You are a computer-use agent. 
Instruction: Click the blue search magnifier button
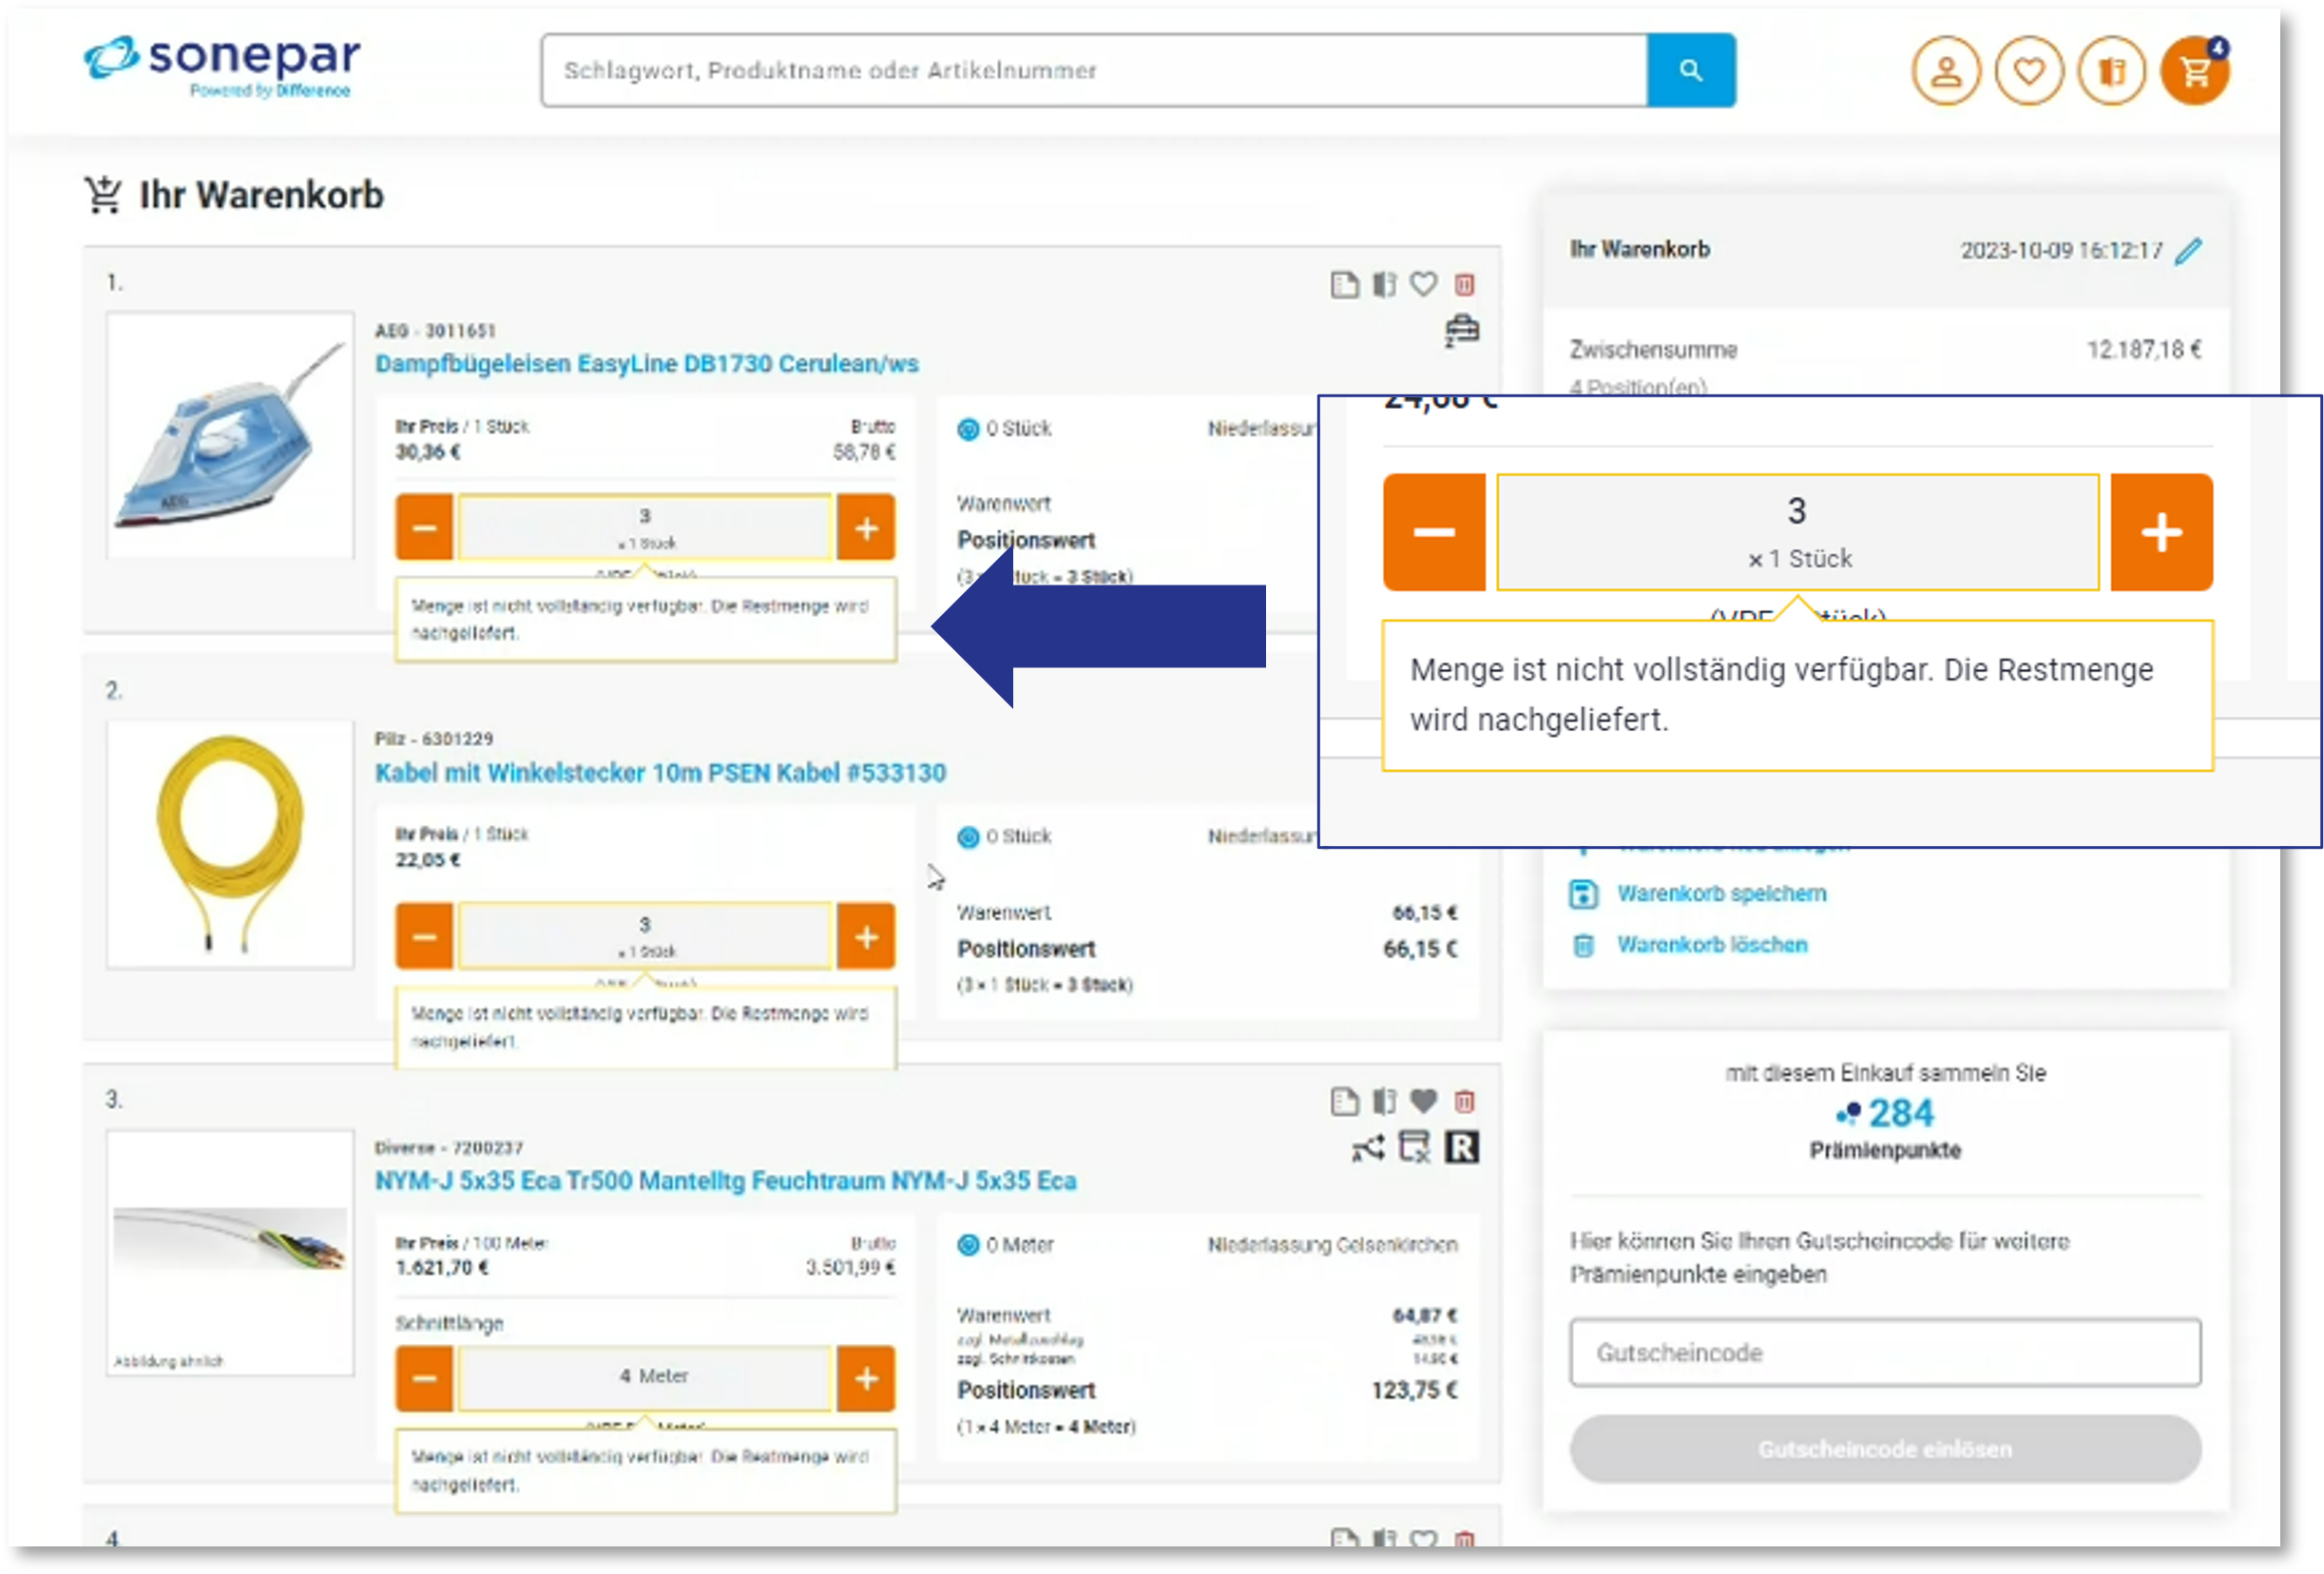click(x=1690, y=70)
